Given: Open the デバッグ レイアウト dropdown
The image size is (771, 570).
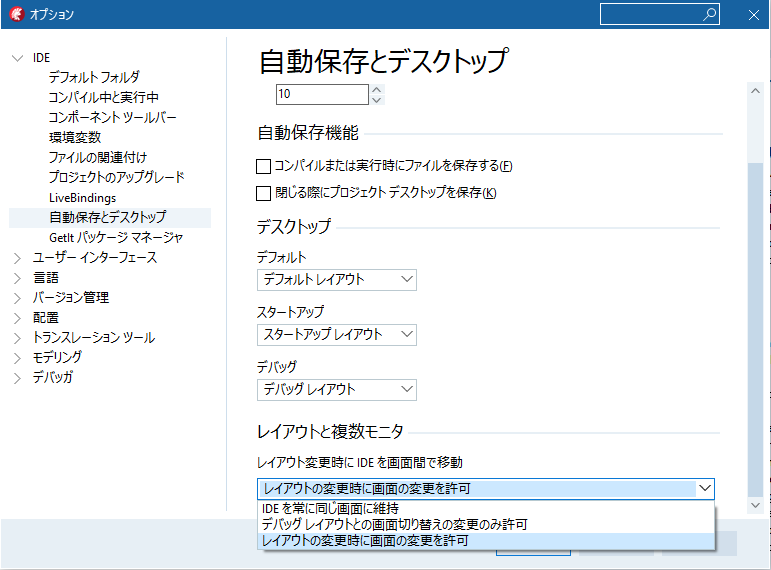Looking at the screenshot, I should [337, 390].
